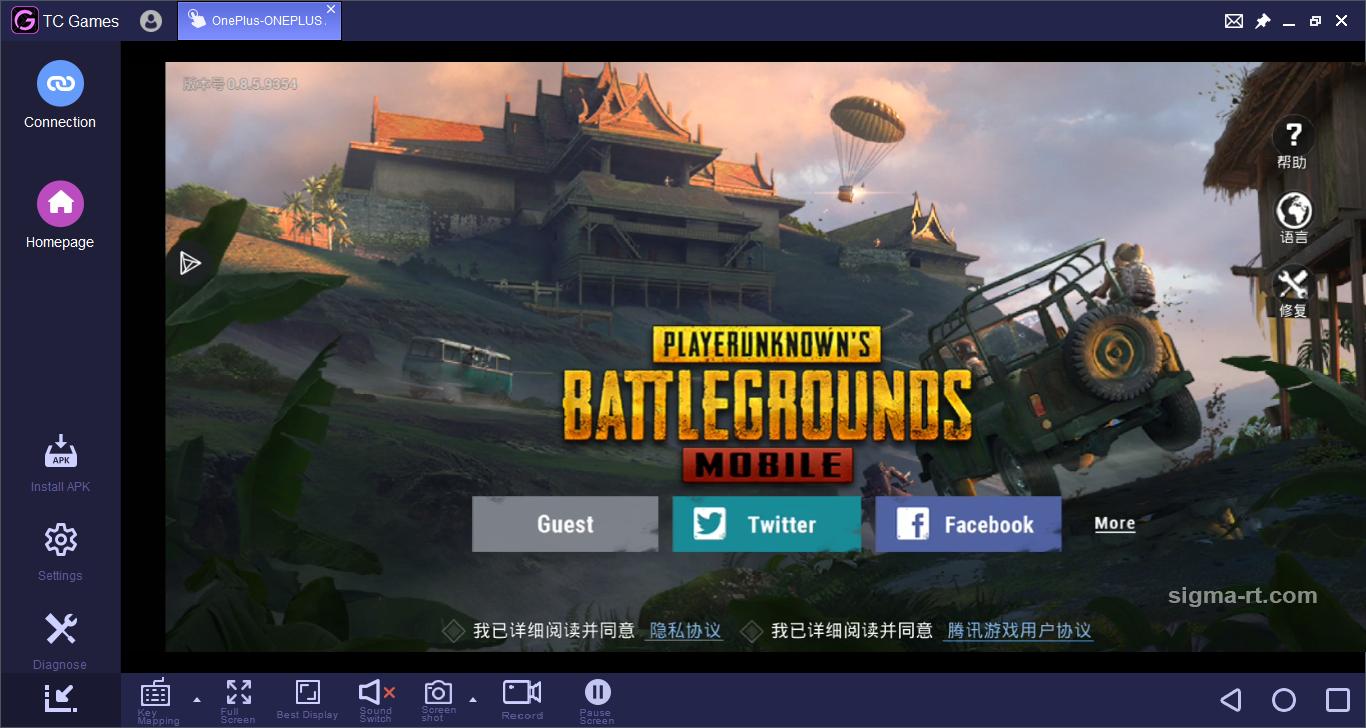This screenshot has width=1366, height=728.
Task: Open the game help (帮助) icon
Action: (x=1293, y=142)
